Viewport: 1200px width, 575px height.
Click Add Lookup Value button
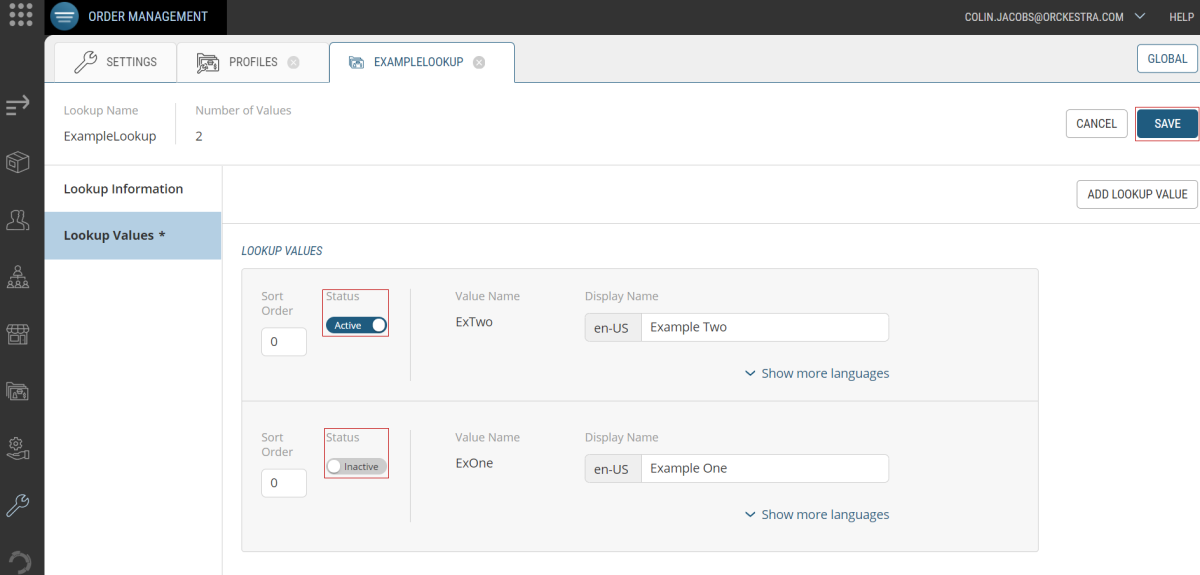click(x=1137, y=194)
